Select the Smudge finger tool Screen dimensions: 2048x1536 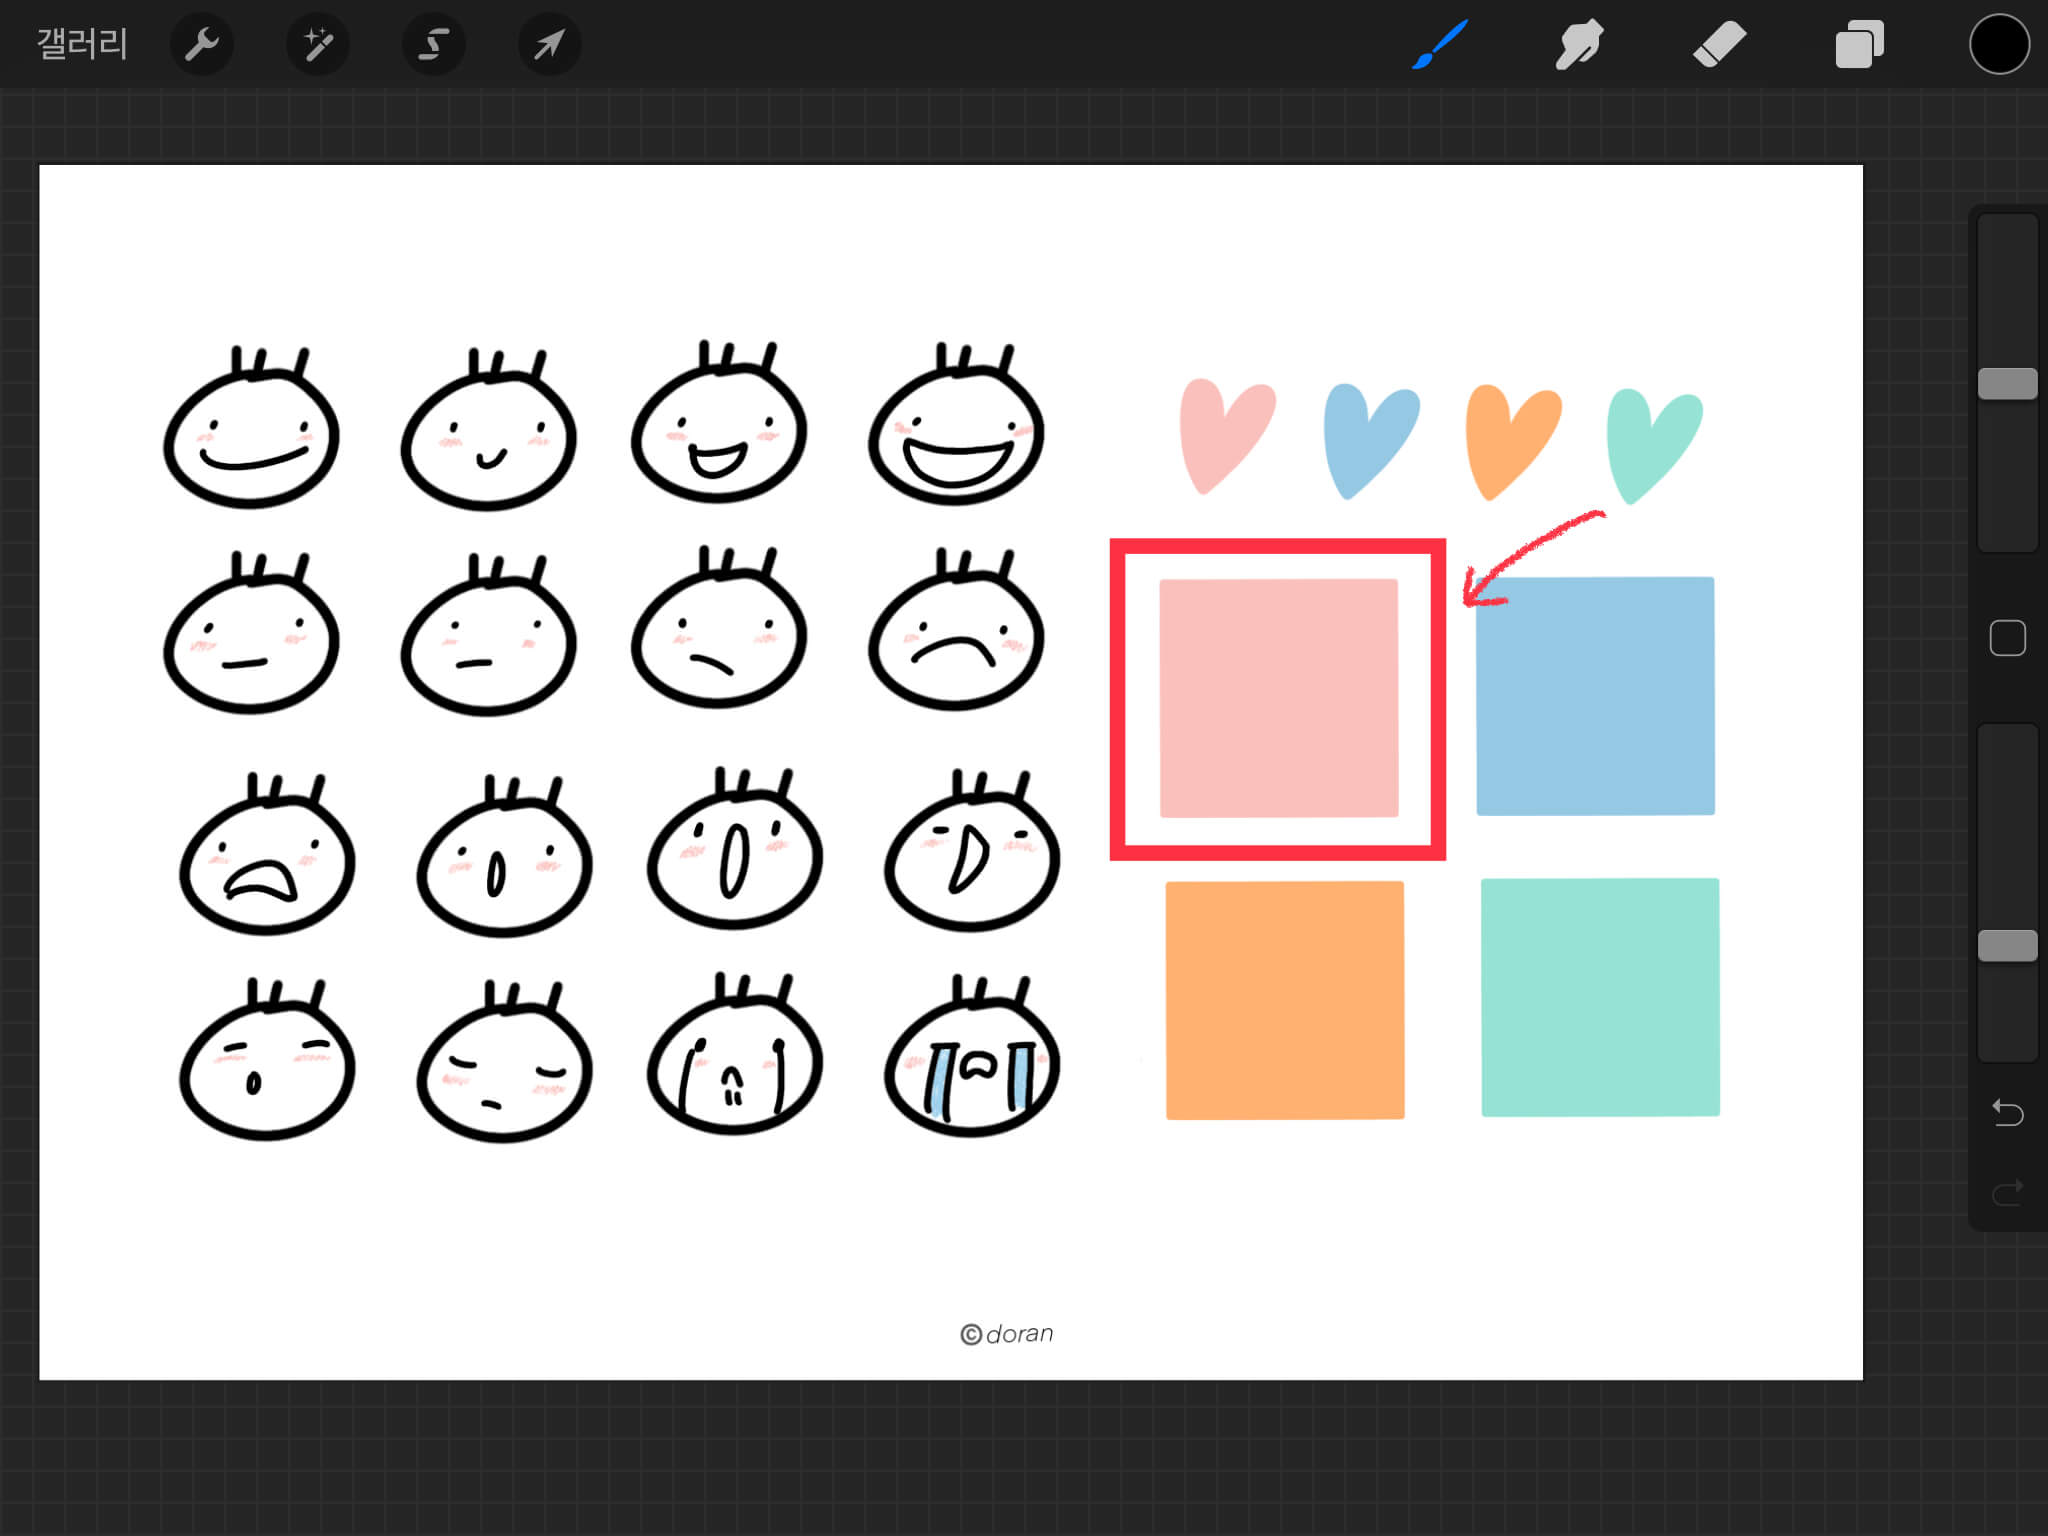1579,45
